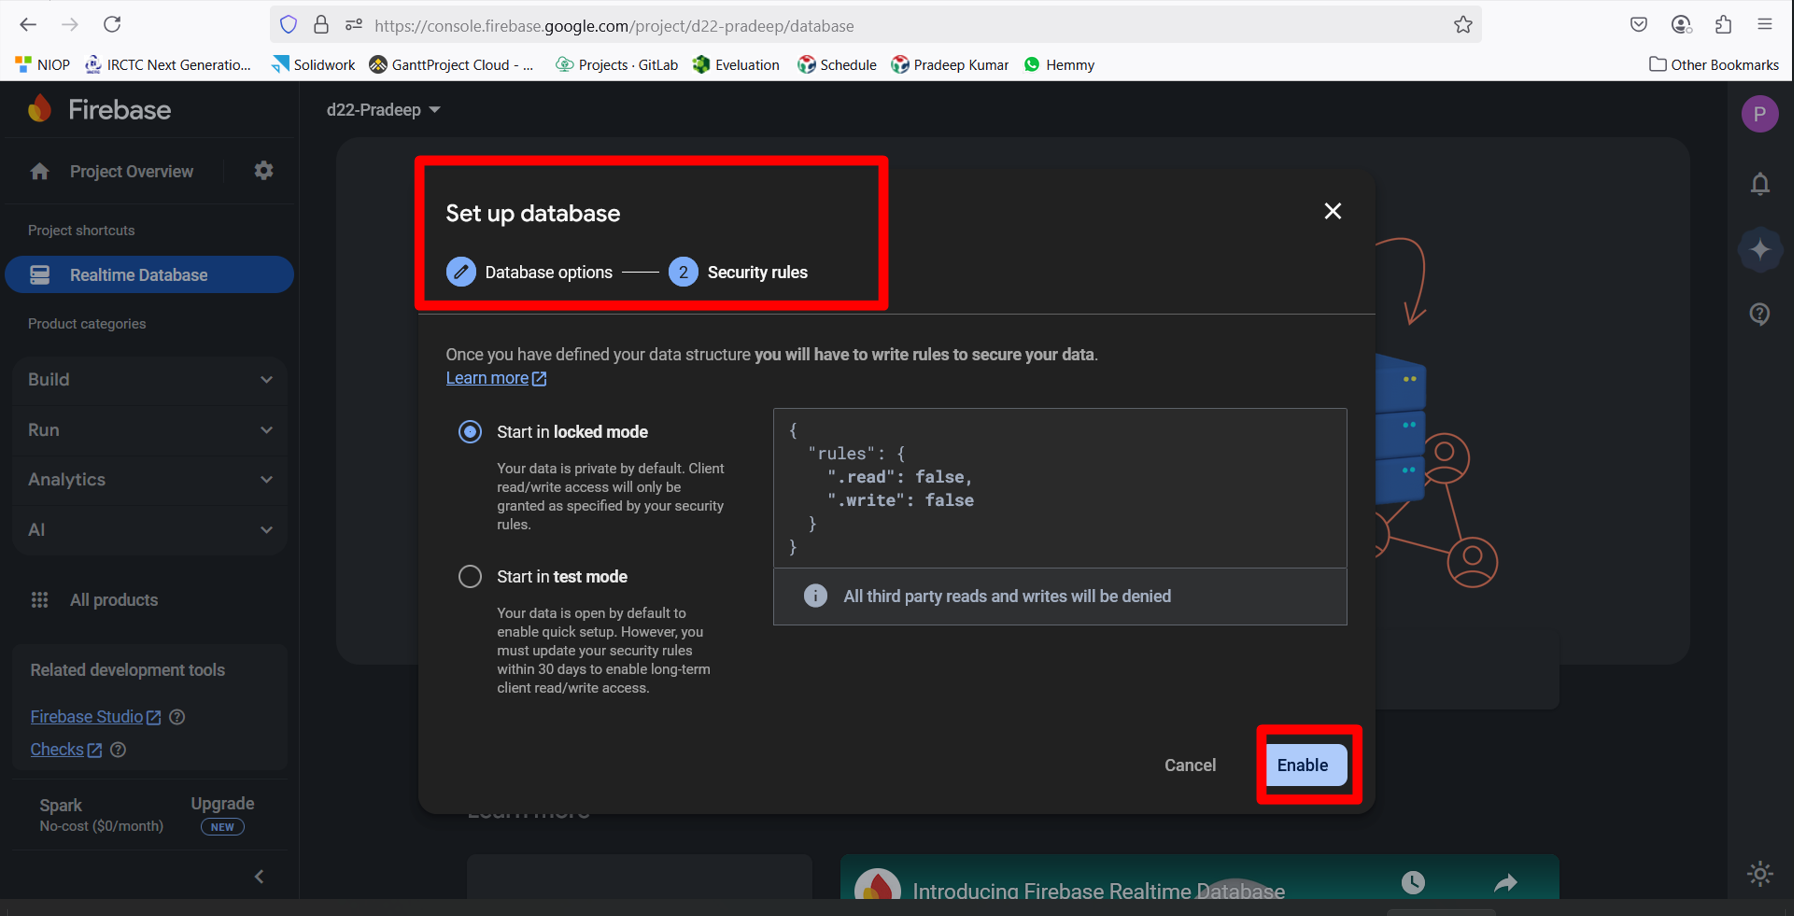The width and height of the screenshot is (1794, 916).
Task: Collapse the sidebar with the chevron
Action: pyautogui.click(x=259, y=877)
